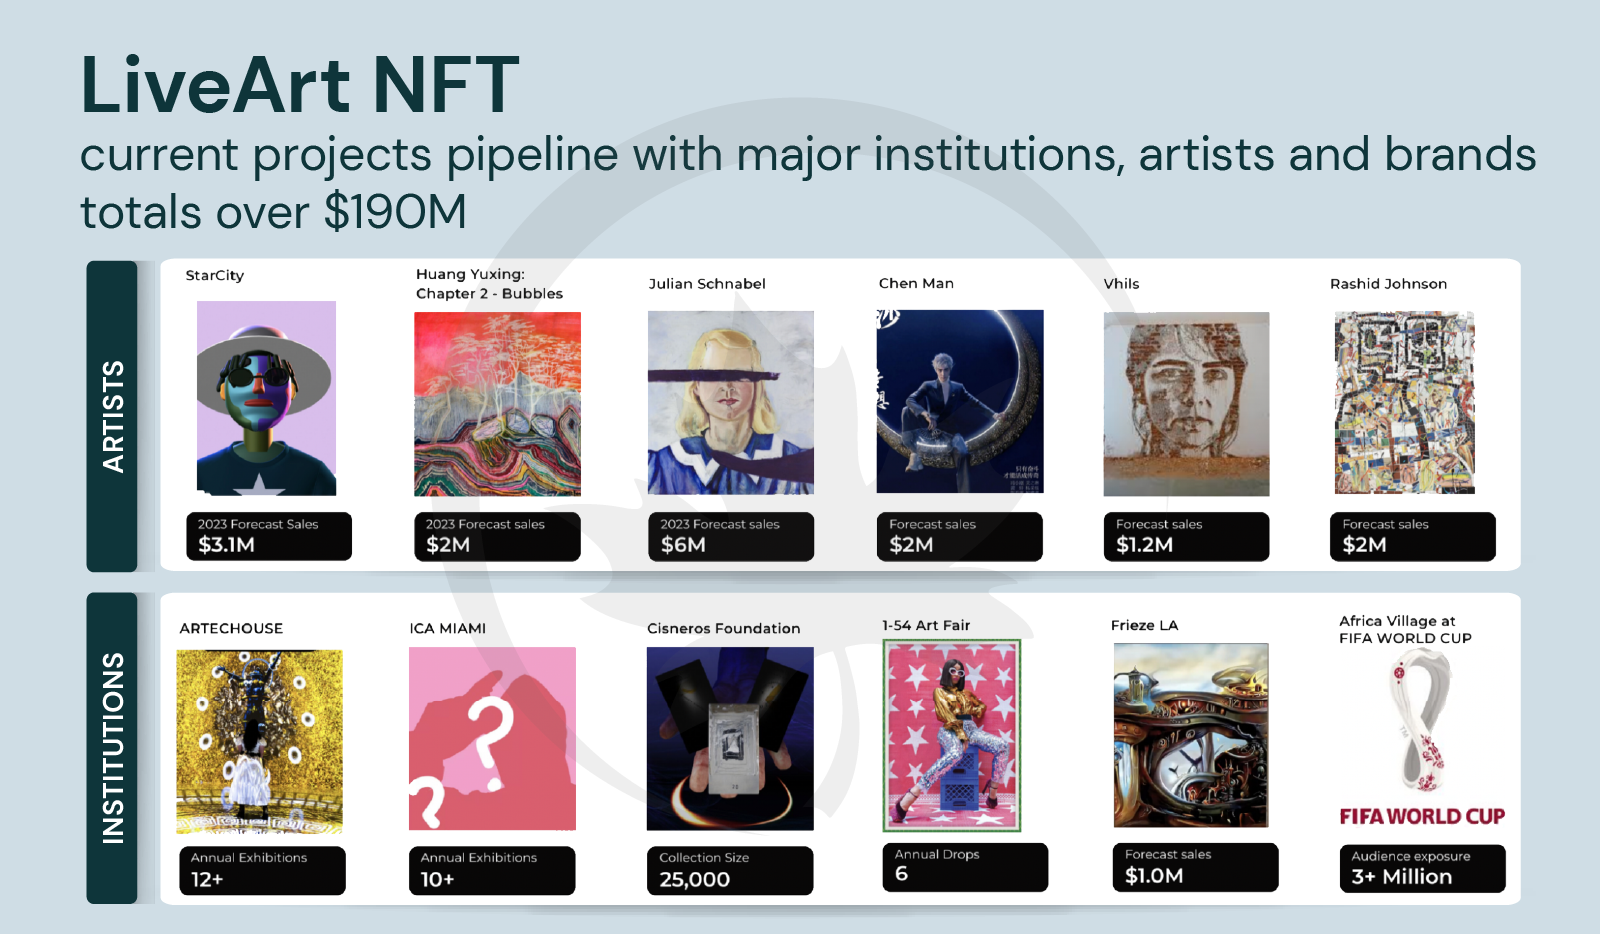Open the Huang Yuxing Bubbles painting image

[x=497, y=404]
